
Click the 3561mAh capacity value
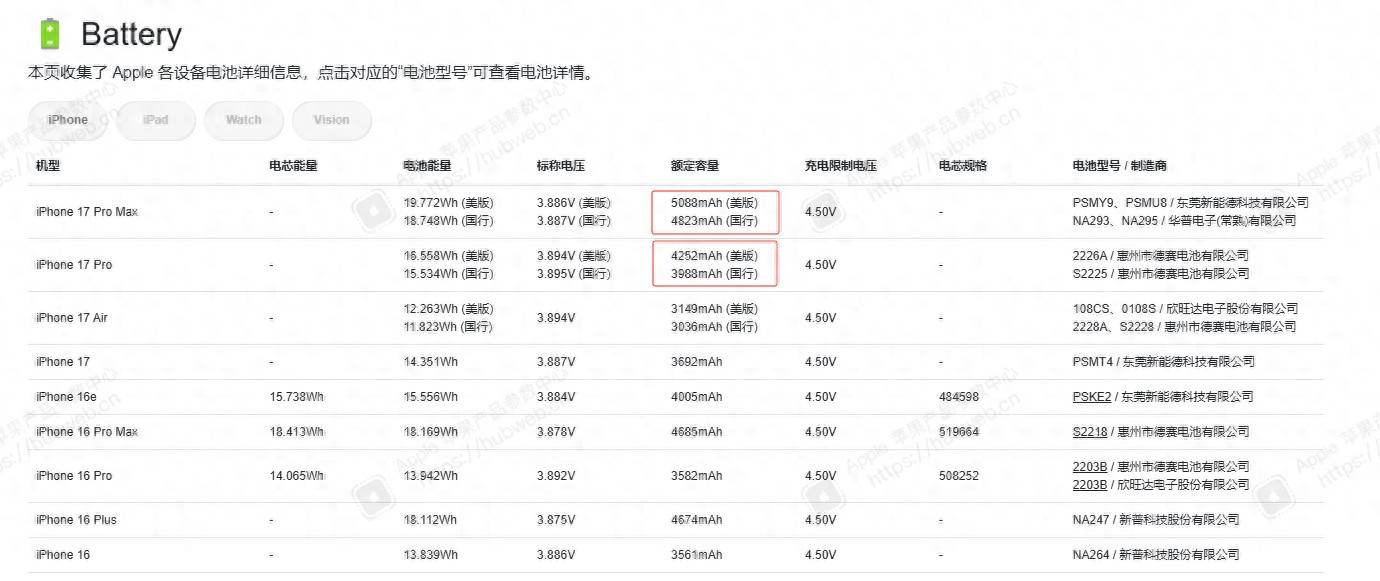696,555
